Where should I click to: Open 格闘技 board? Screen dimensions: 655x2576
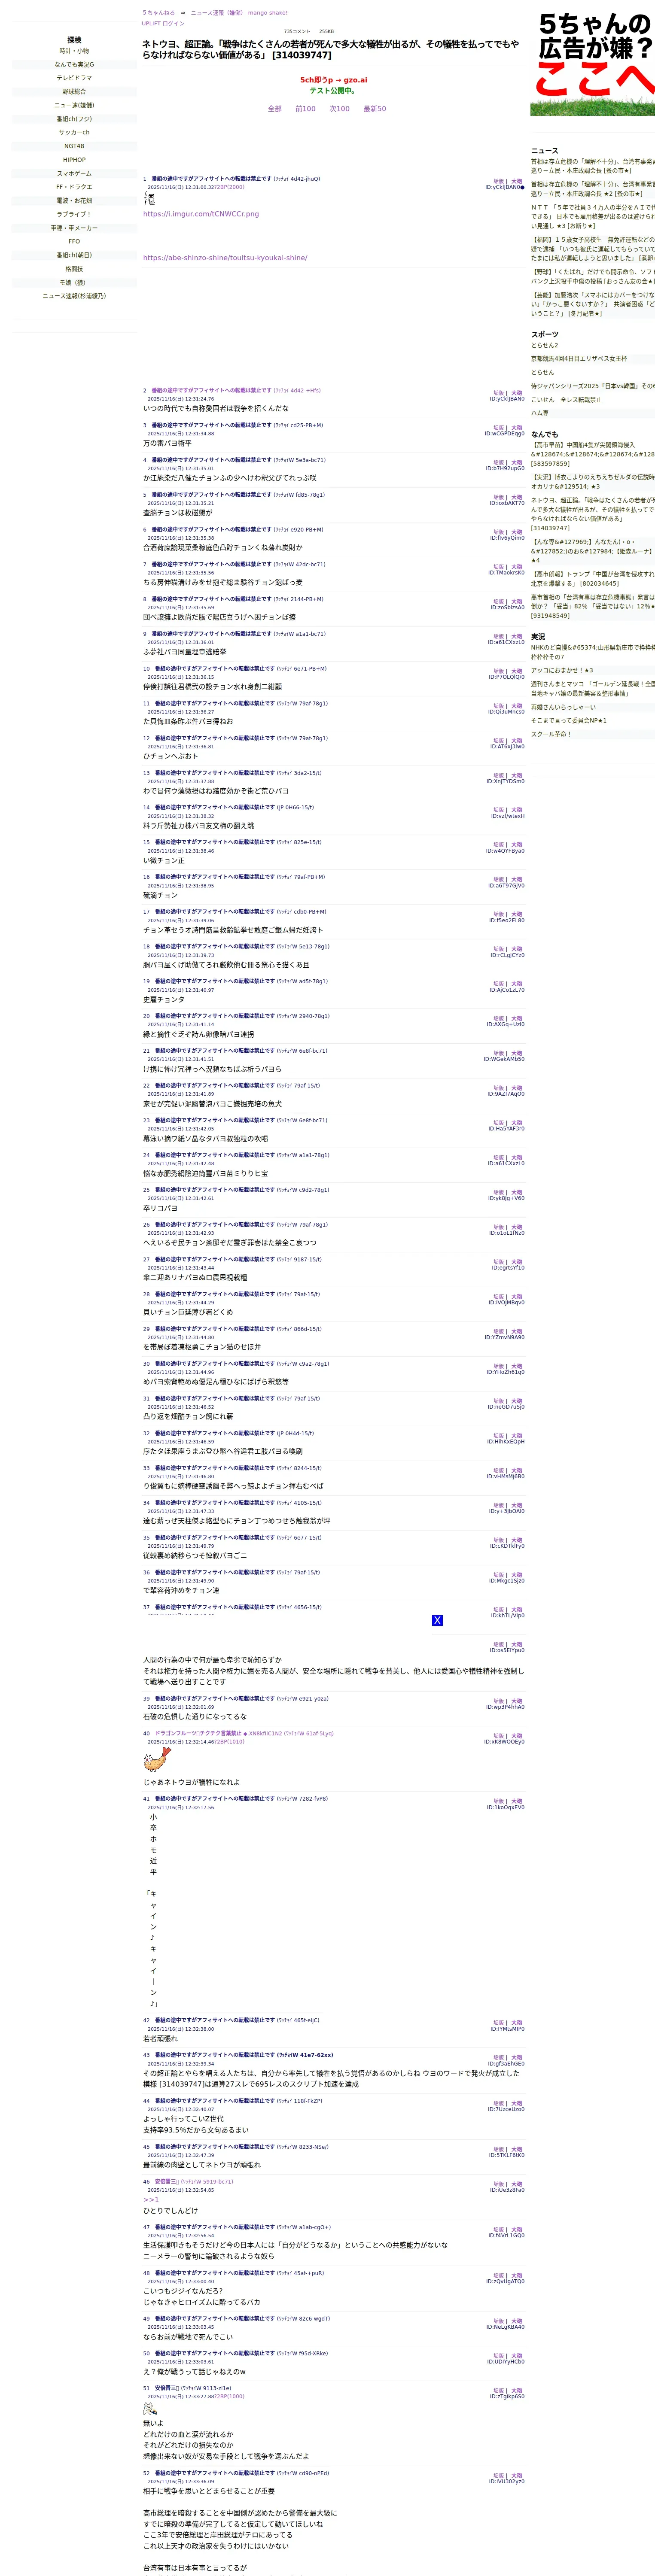pyautogui.click(x=74, y=269)
